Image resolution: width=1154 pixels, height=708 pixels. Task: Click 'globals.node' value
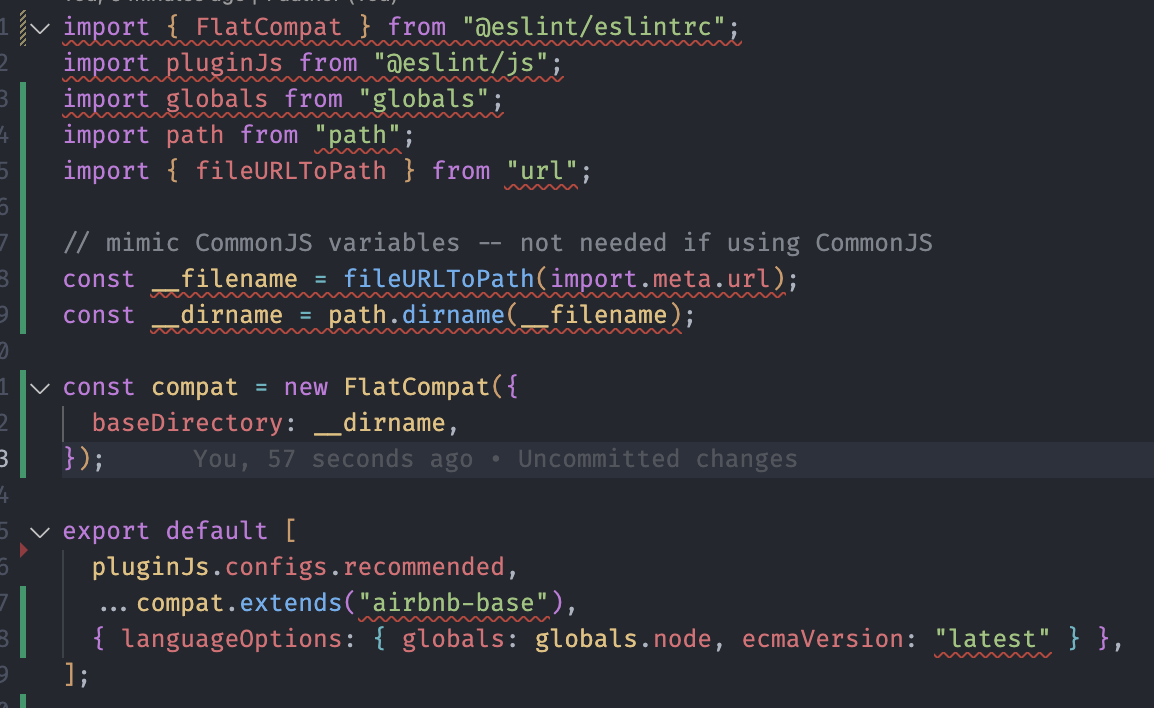coord(623,639)
